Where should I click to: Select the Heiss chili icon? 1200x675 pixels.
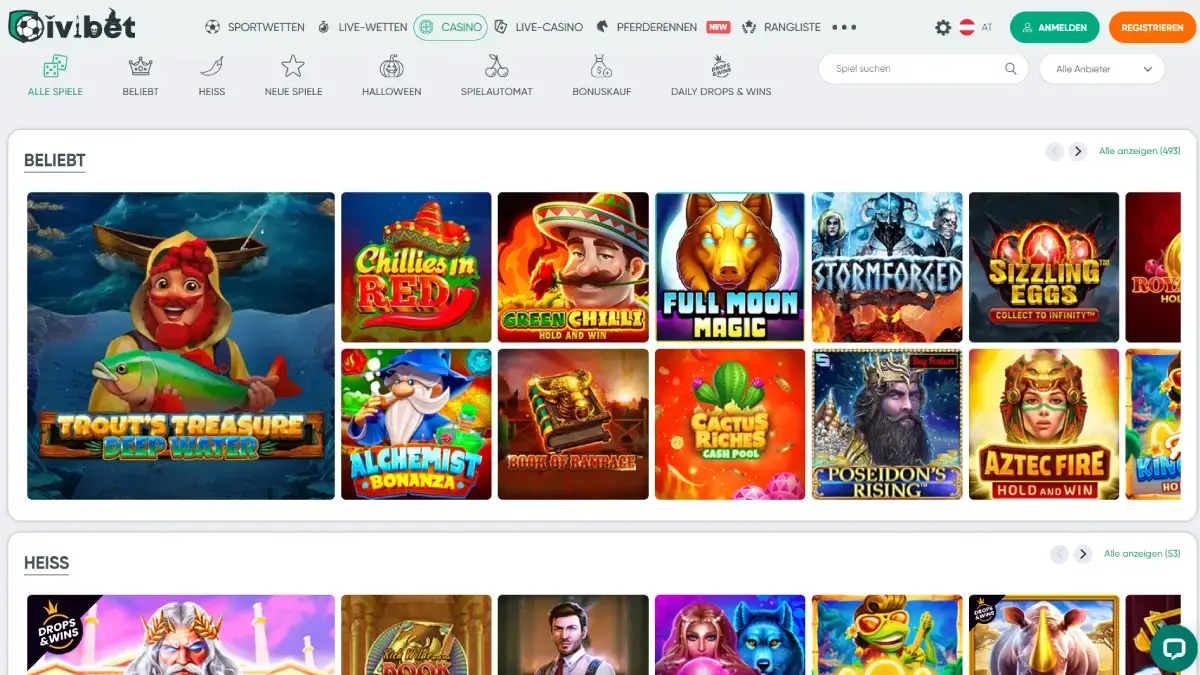pyautogui.click(x=212, y=68)
